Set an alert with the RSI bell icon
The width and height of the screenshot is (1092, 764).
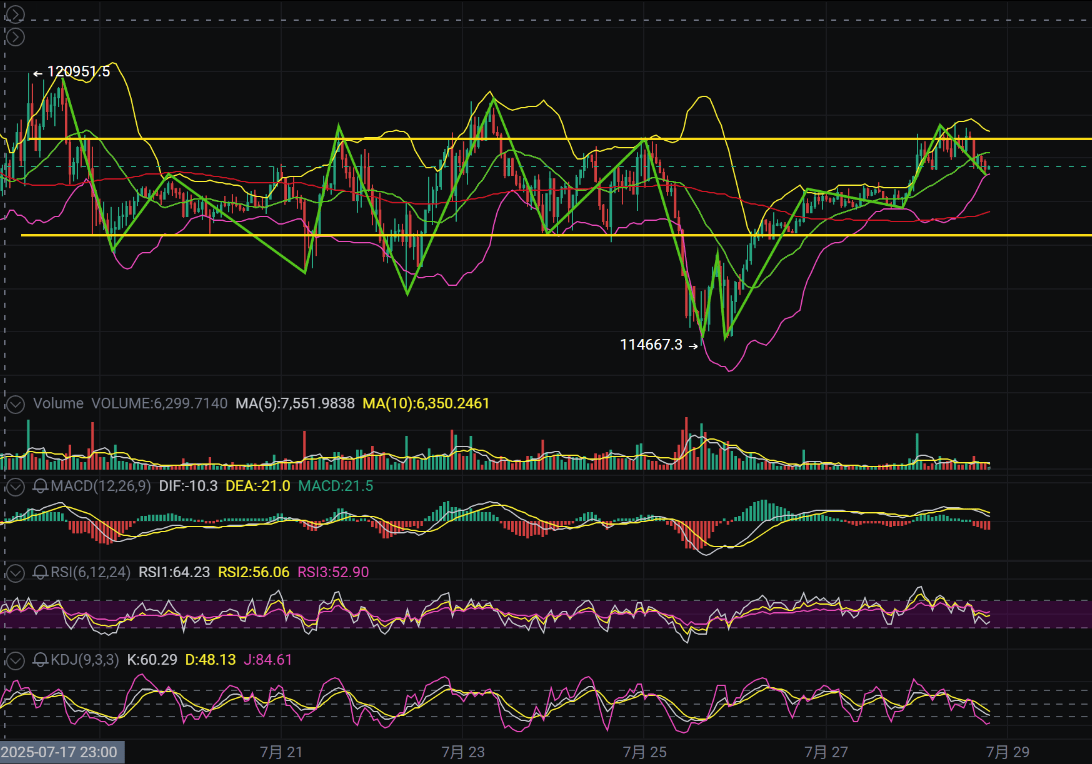[x=40, y=572]
